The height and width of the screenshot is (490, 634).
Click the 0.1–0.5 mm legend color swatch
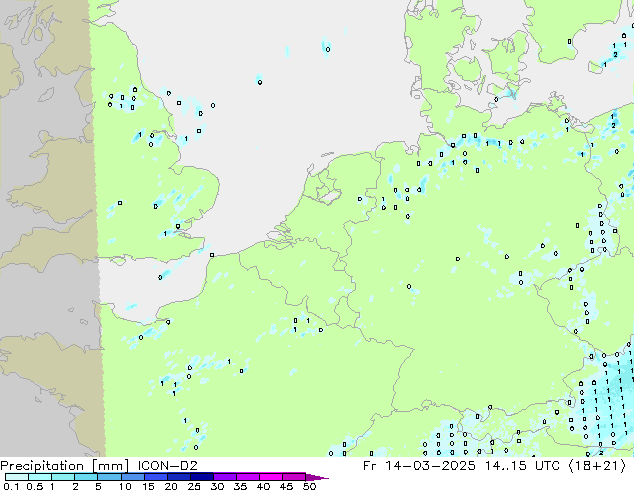coord(17,477)
